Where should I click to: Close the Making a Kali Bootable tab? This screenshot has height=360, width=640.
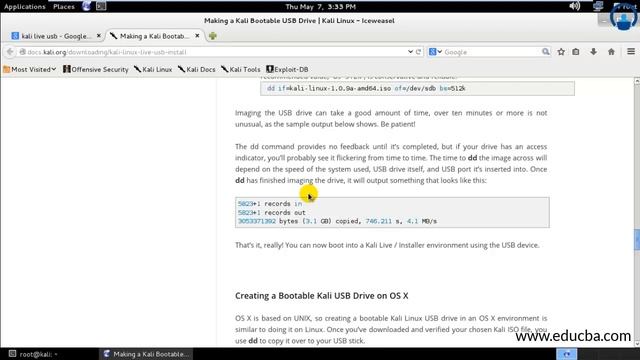pyautogui.click(x=197, y=36)
